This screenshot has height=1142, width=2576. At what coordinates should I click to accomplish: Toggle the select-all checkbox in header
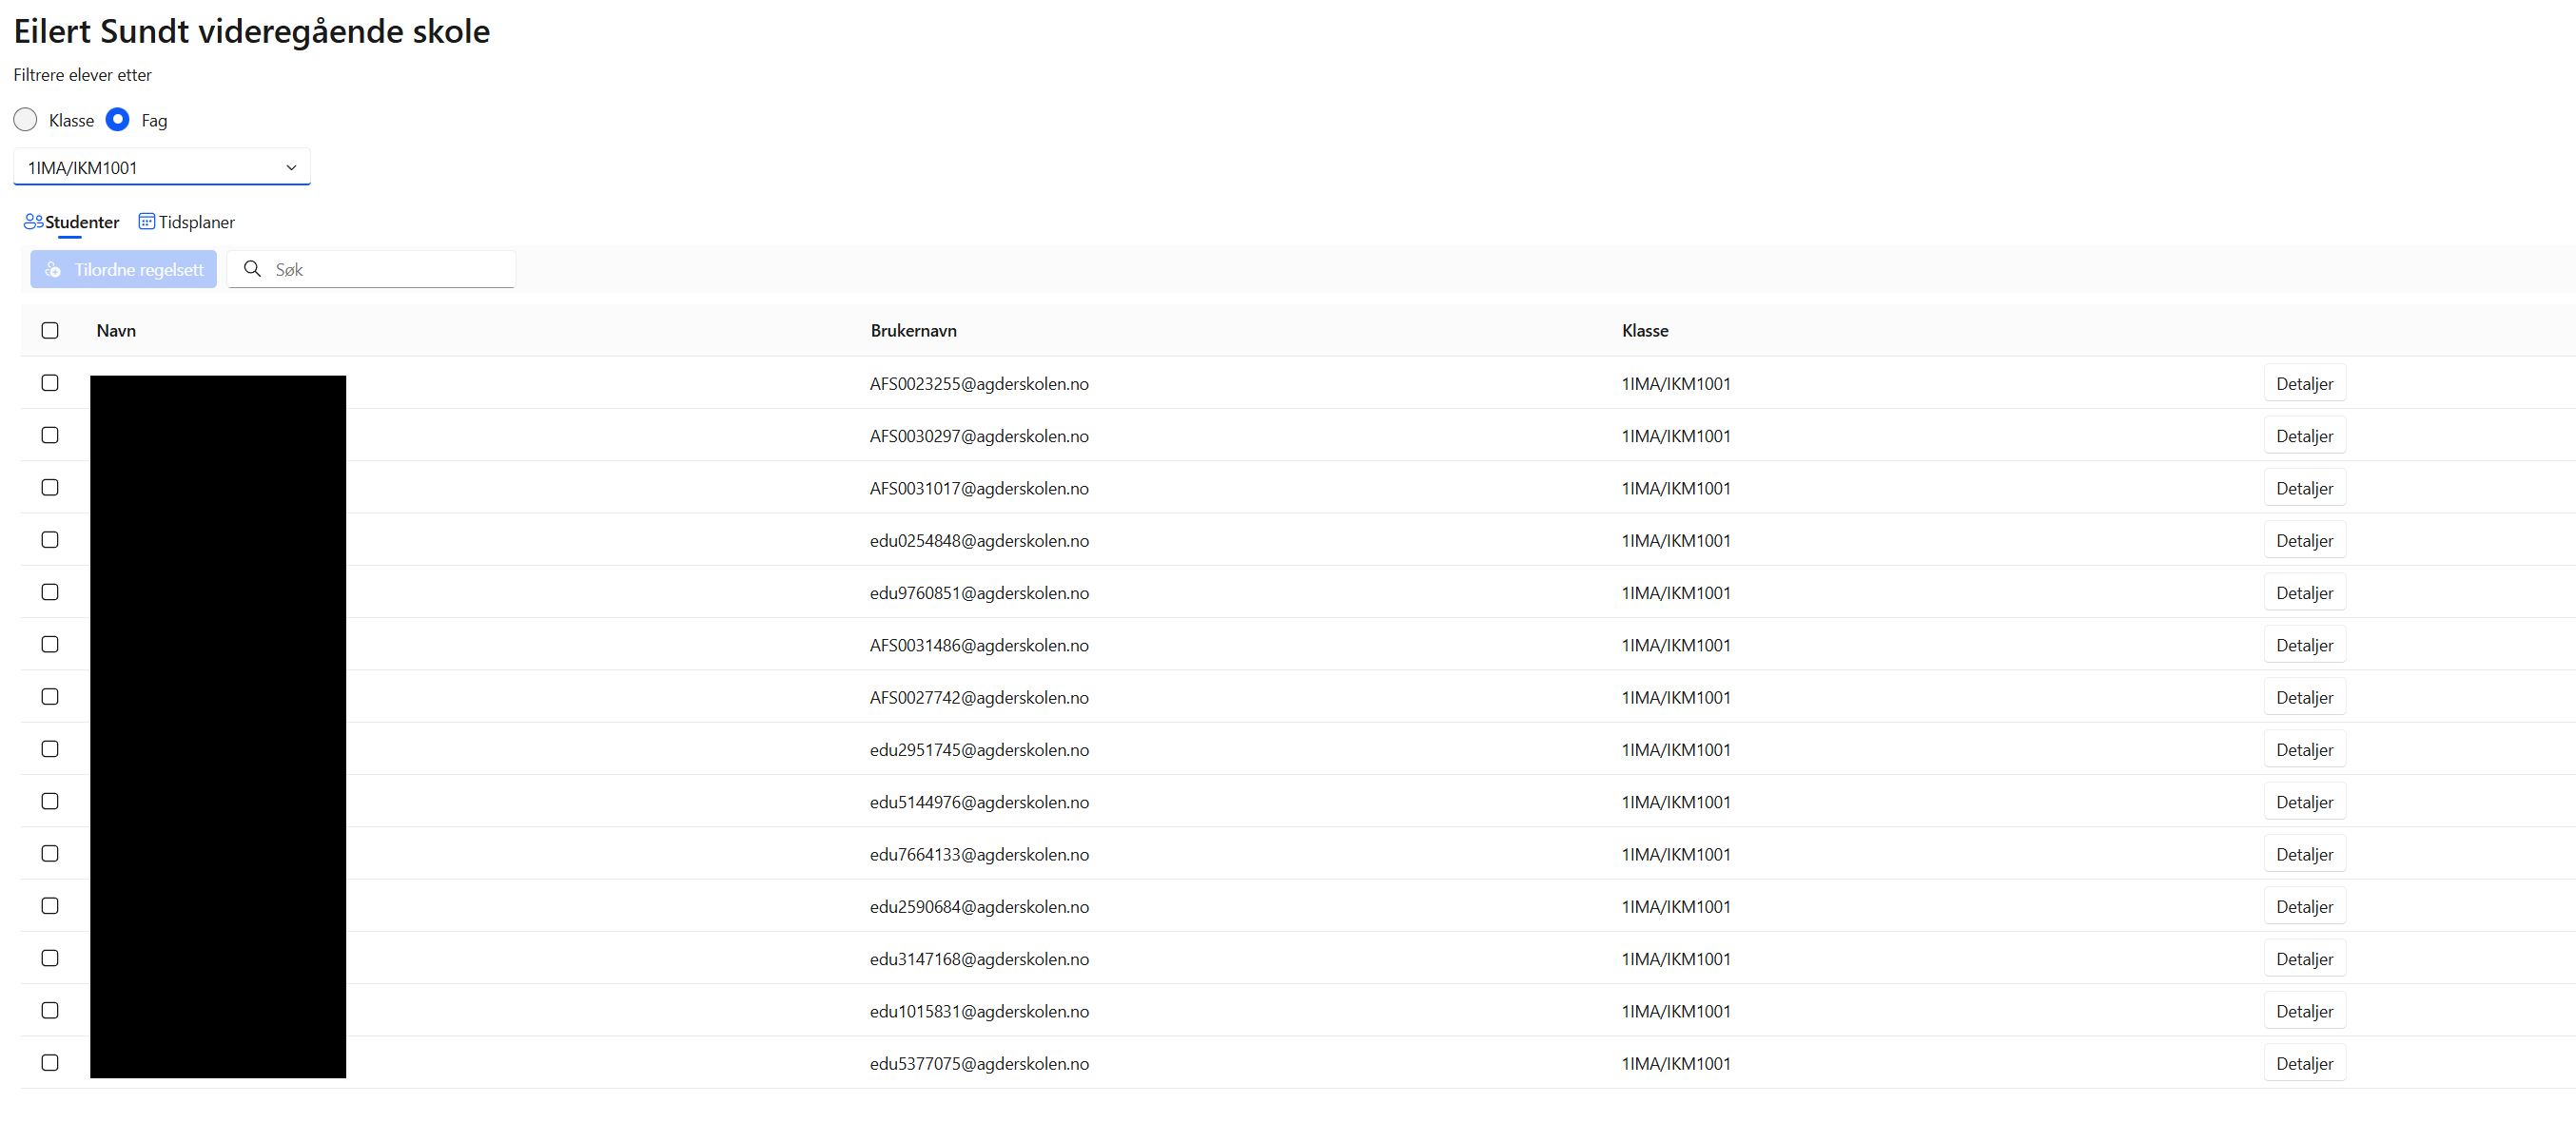pos(50,331)
